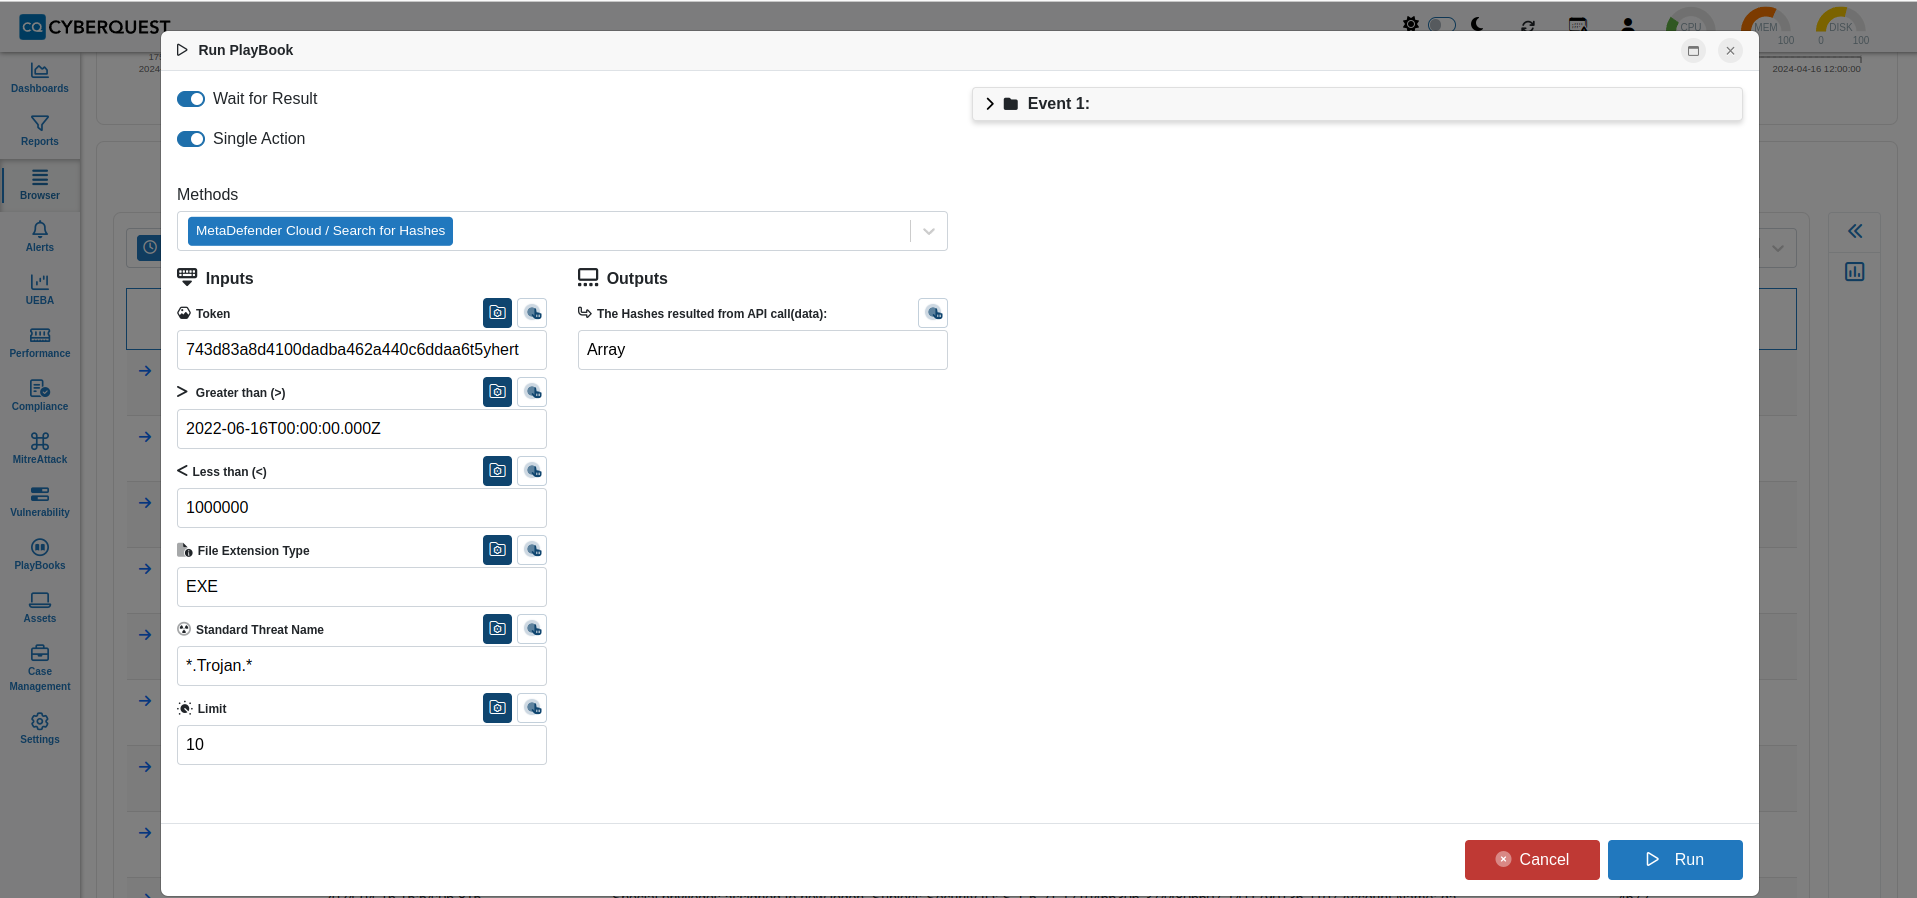Image resolution: width=1917 pixels, height=898 pixels.
Task: Open MitreAttack in the sidebar
Action: 40,449
